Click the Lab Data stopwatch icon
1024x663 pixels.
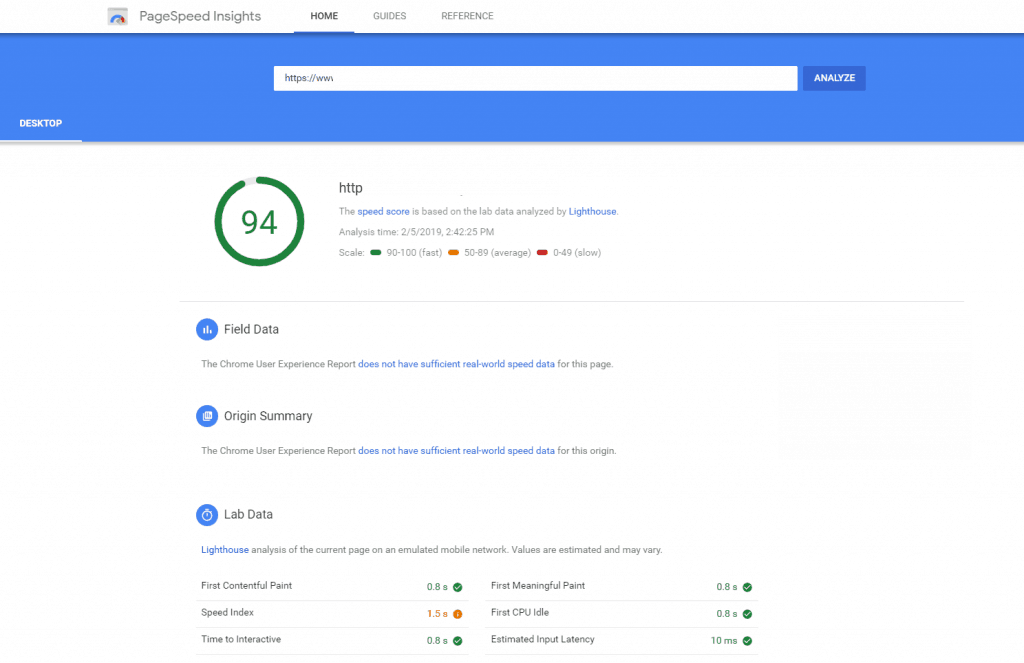(x=207, y=515)
